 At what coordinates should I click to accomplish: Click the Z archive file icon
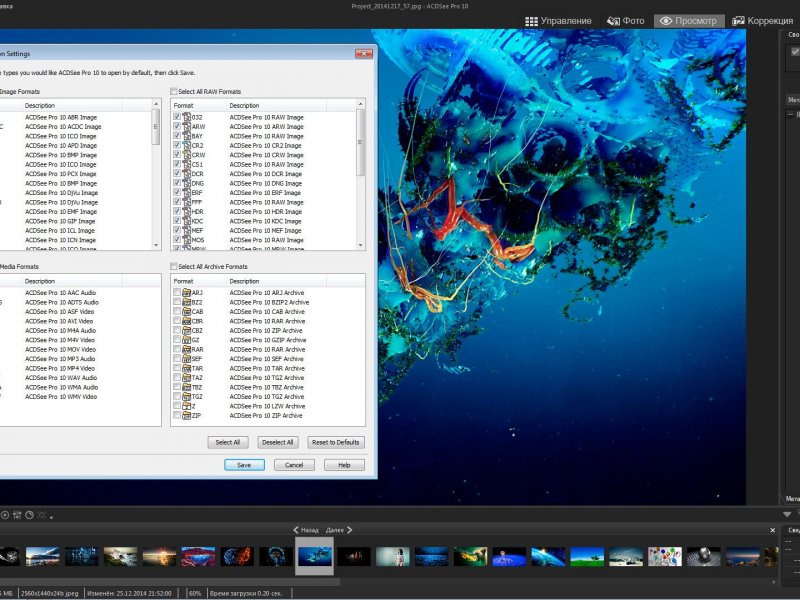click(187, 406)
